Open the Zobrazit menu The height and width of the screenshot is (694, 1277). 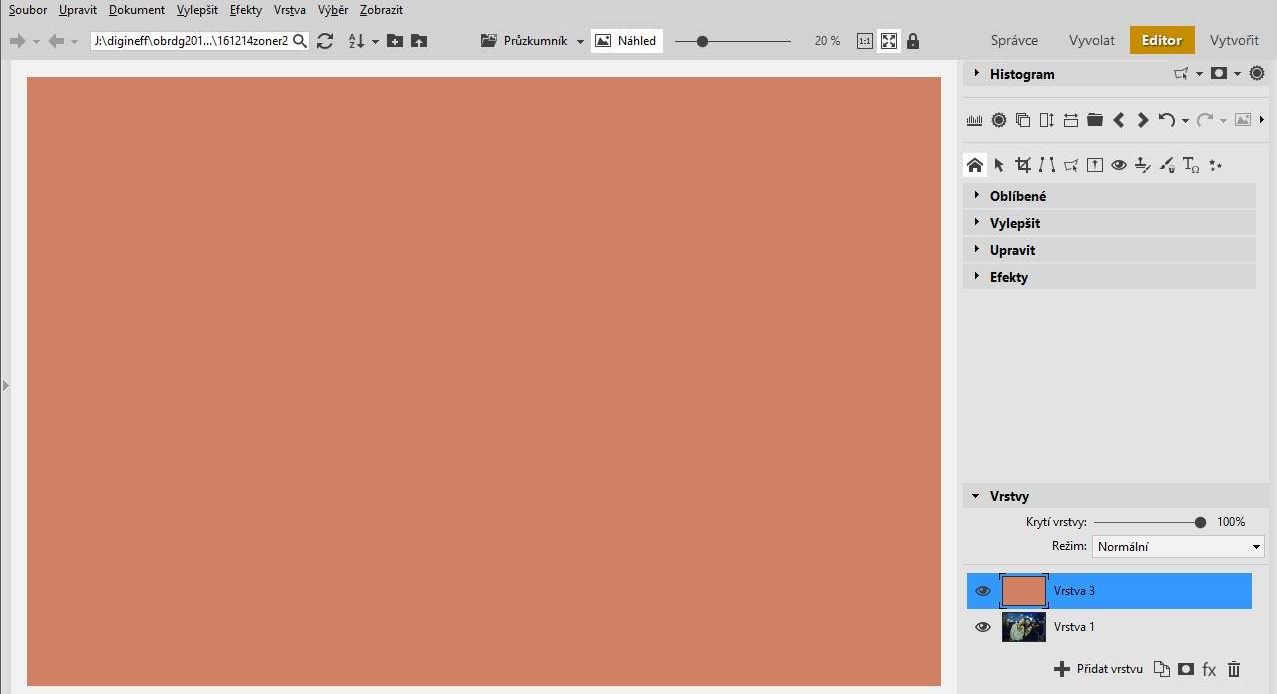pyautogui.click(x=382, y=10)
